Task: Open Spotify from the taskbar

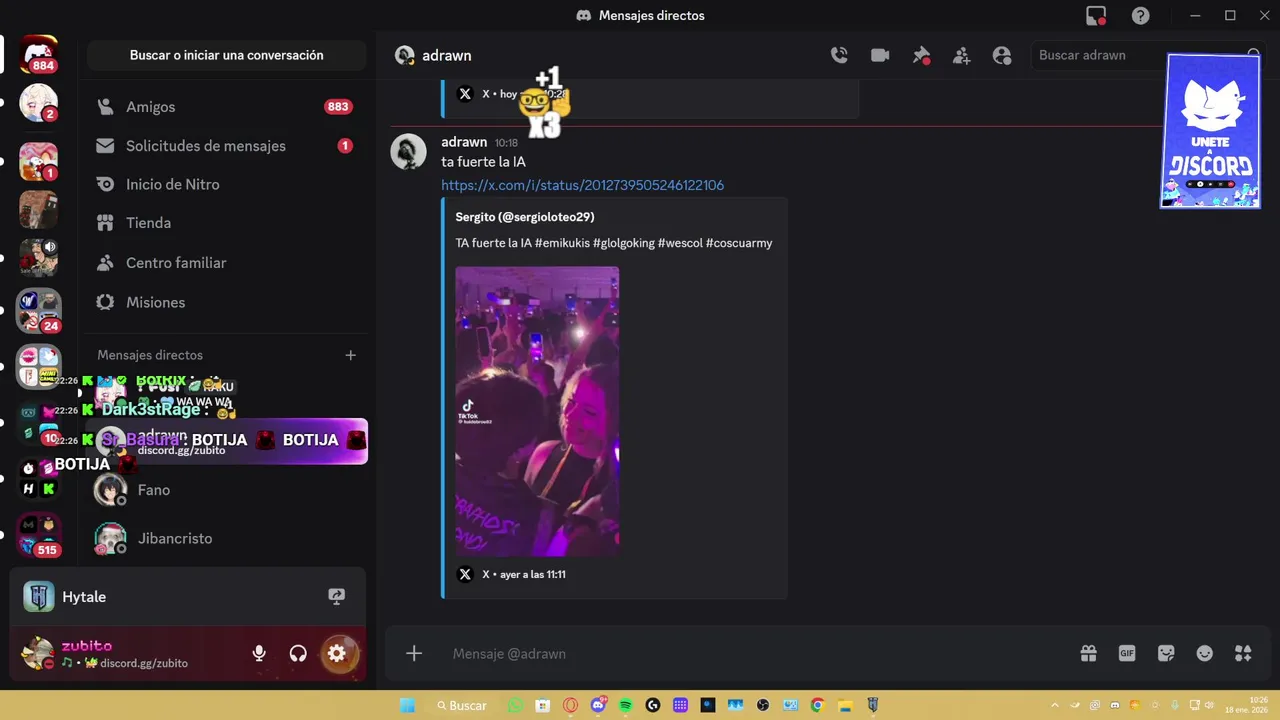Action: (x=626, y=705)
